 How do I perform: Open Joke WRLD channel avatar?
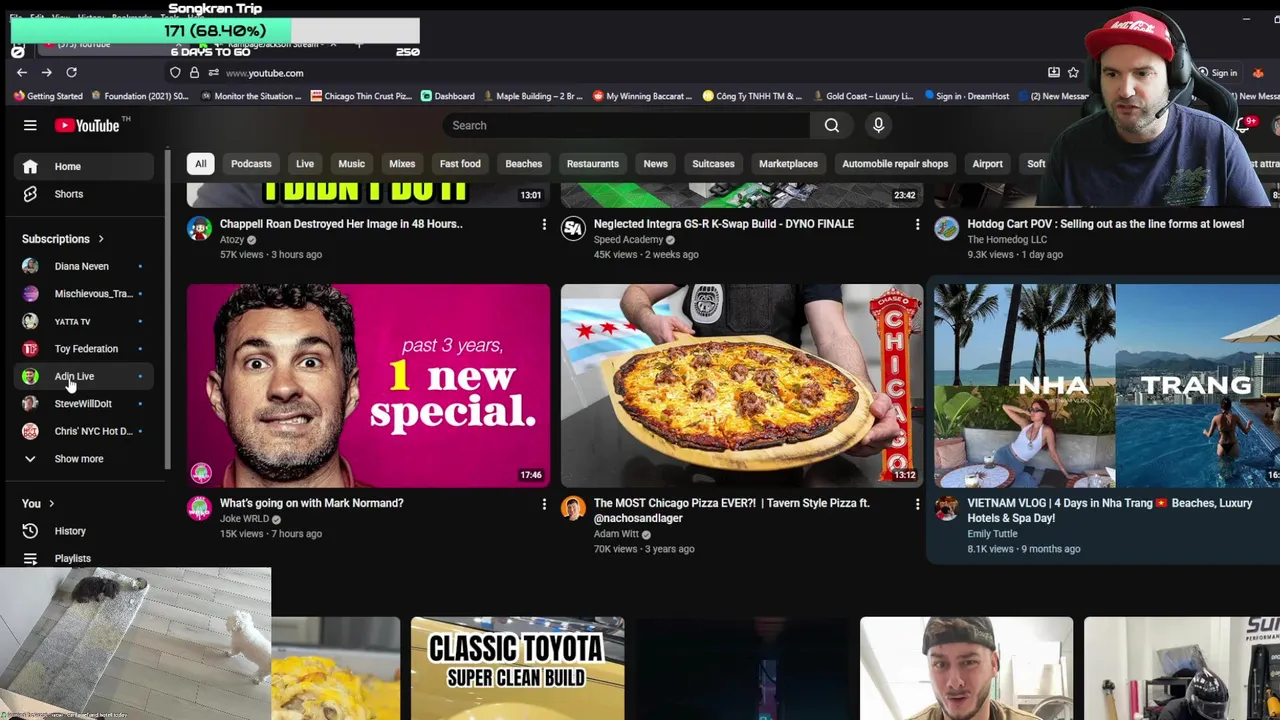coord(199,508)
